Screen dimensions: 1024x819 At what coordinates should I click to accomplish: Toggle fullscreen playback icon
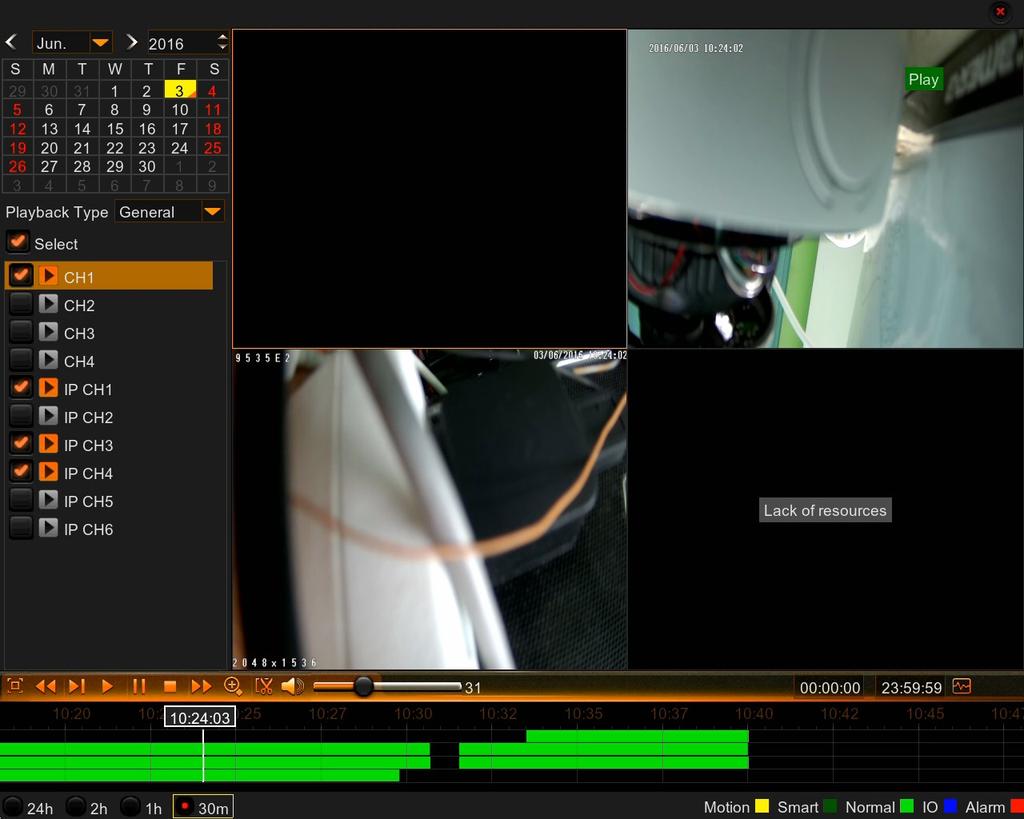coord(14,686)
